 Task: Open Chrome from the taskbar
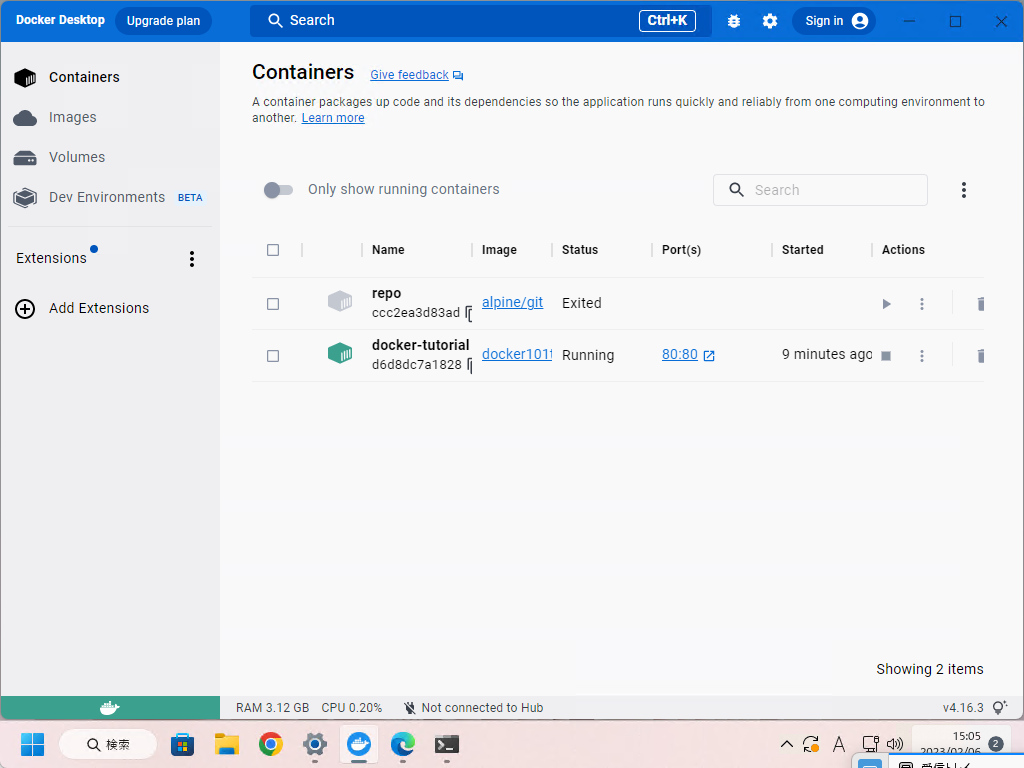coord(270,744)
